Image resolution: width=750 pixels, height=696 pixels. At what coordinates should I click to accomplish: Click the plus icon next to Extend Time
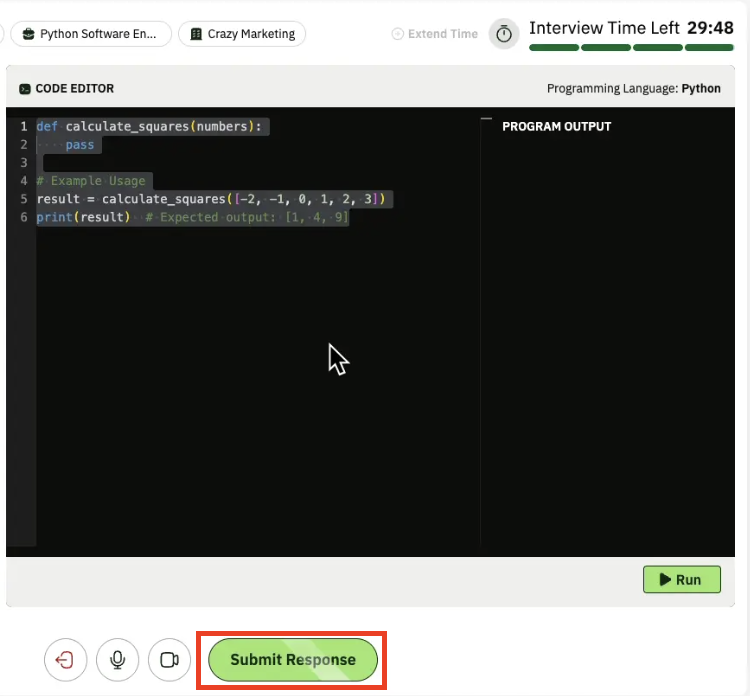tap(398, 34)
